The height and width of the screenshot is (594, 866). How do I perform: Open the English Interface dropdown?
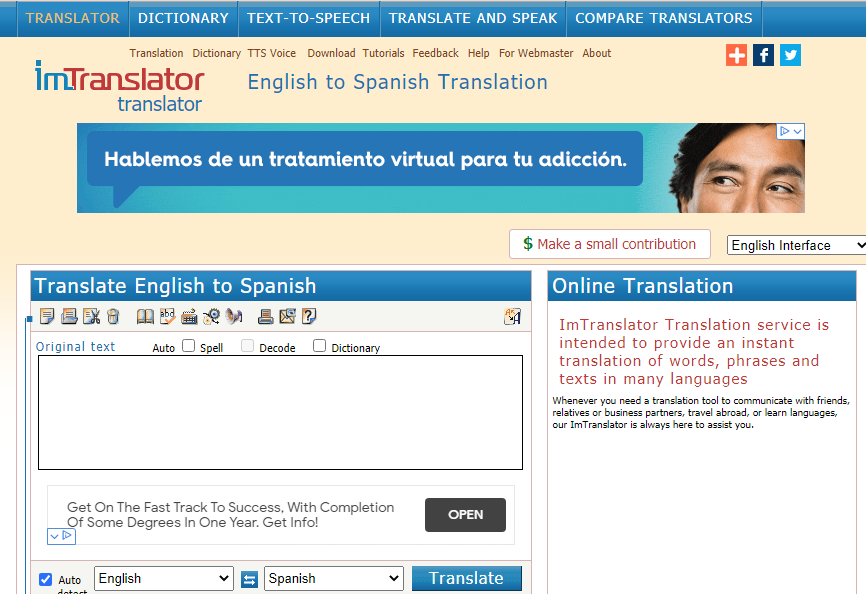point(795,245)
